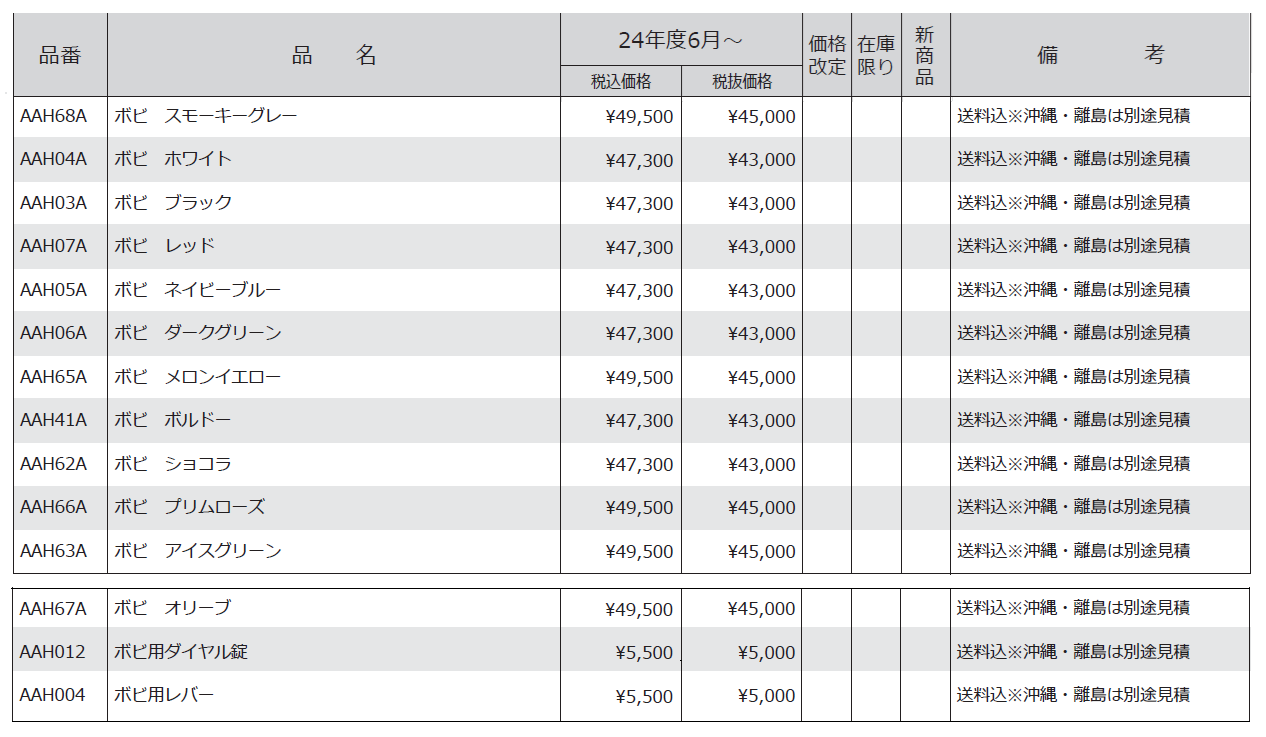
Task: Select product code AAH68A
Action: coord(54,116)
